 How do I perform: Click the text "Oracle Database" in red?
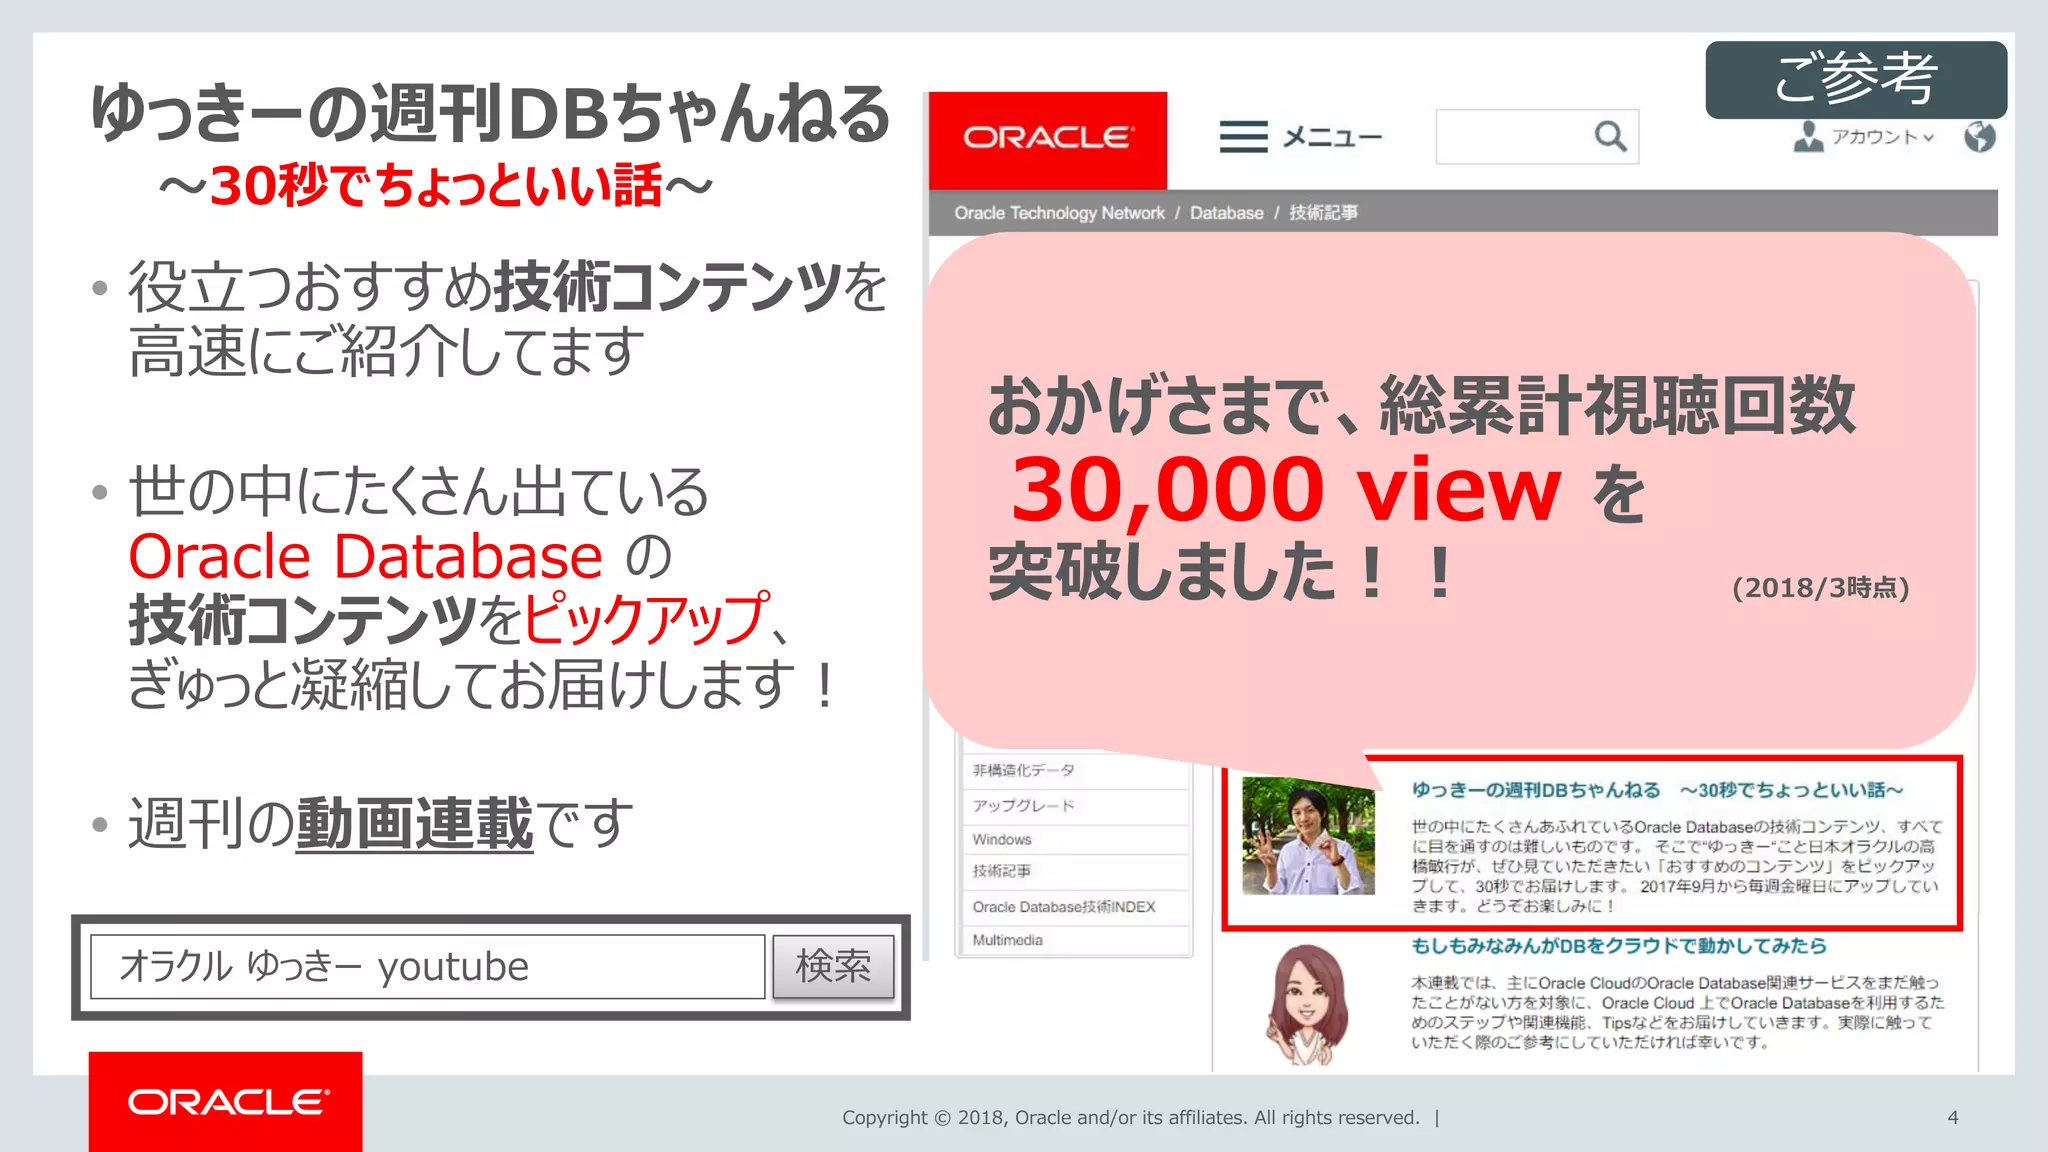point(366,556)
